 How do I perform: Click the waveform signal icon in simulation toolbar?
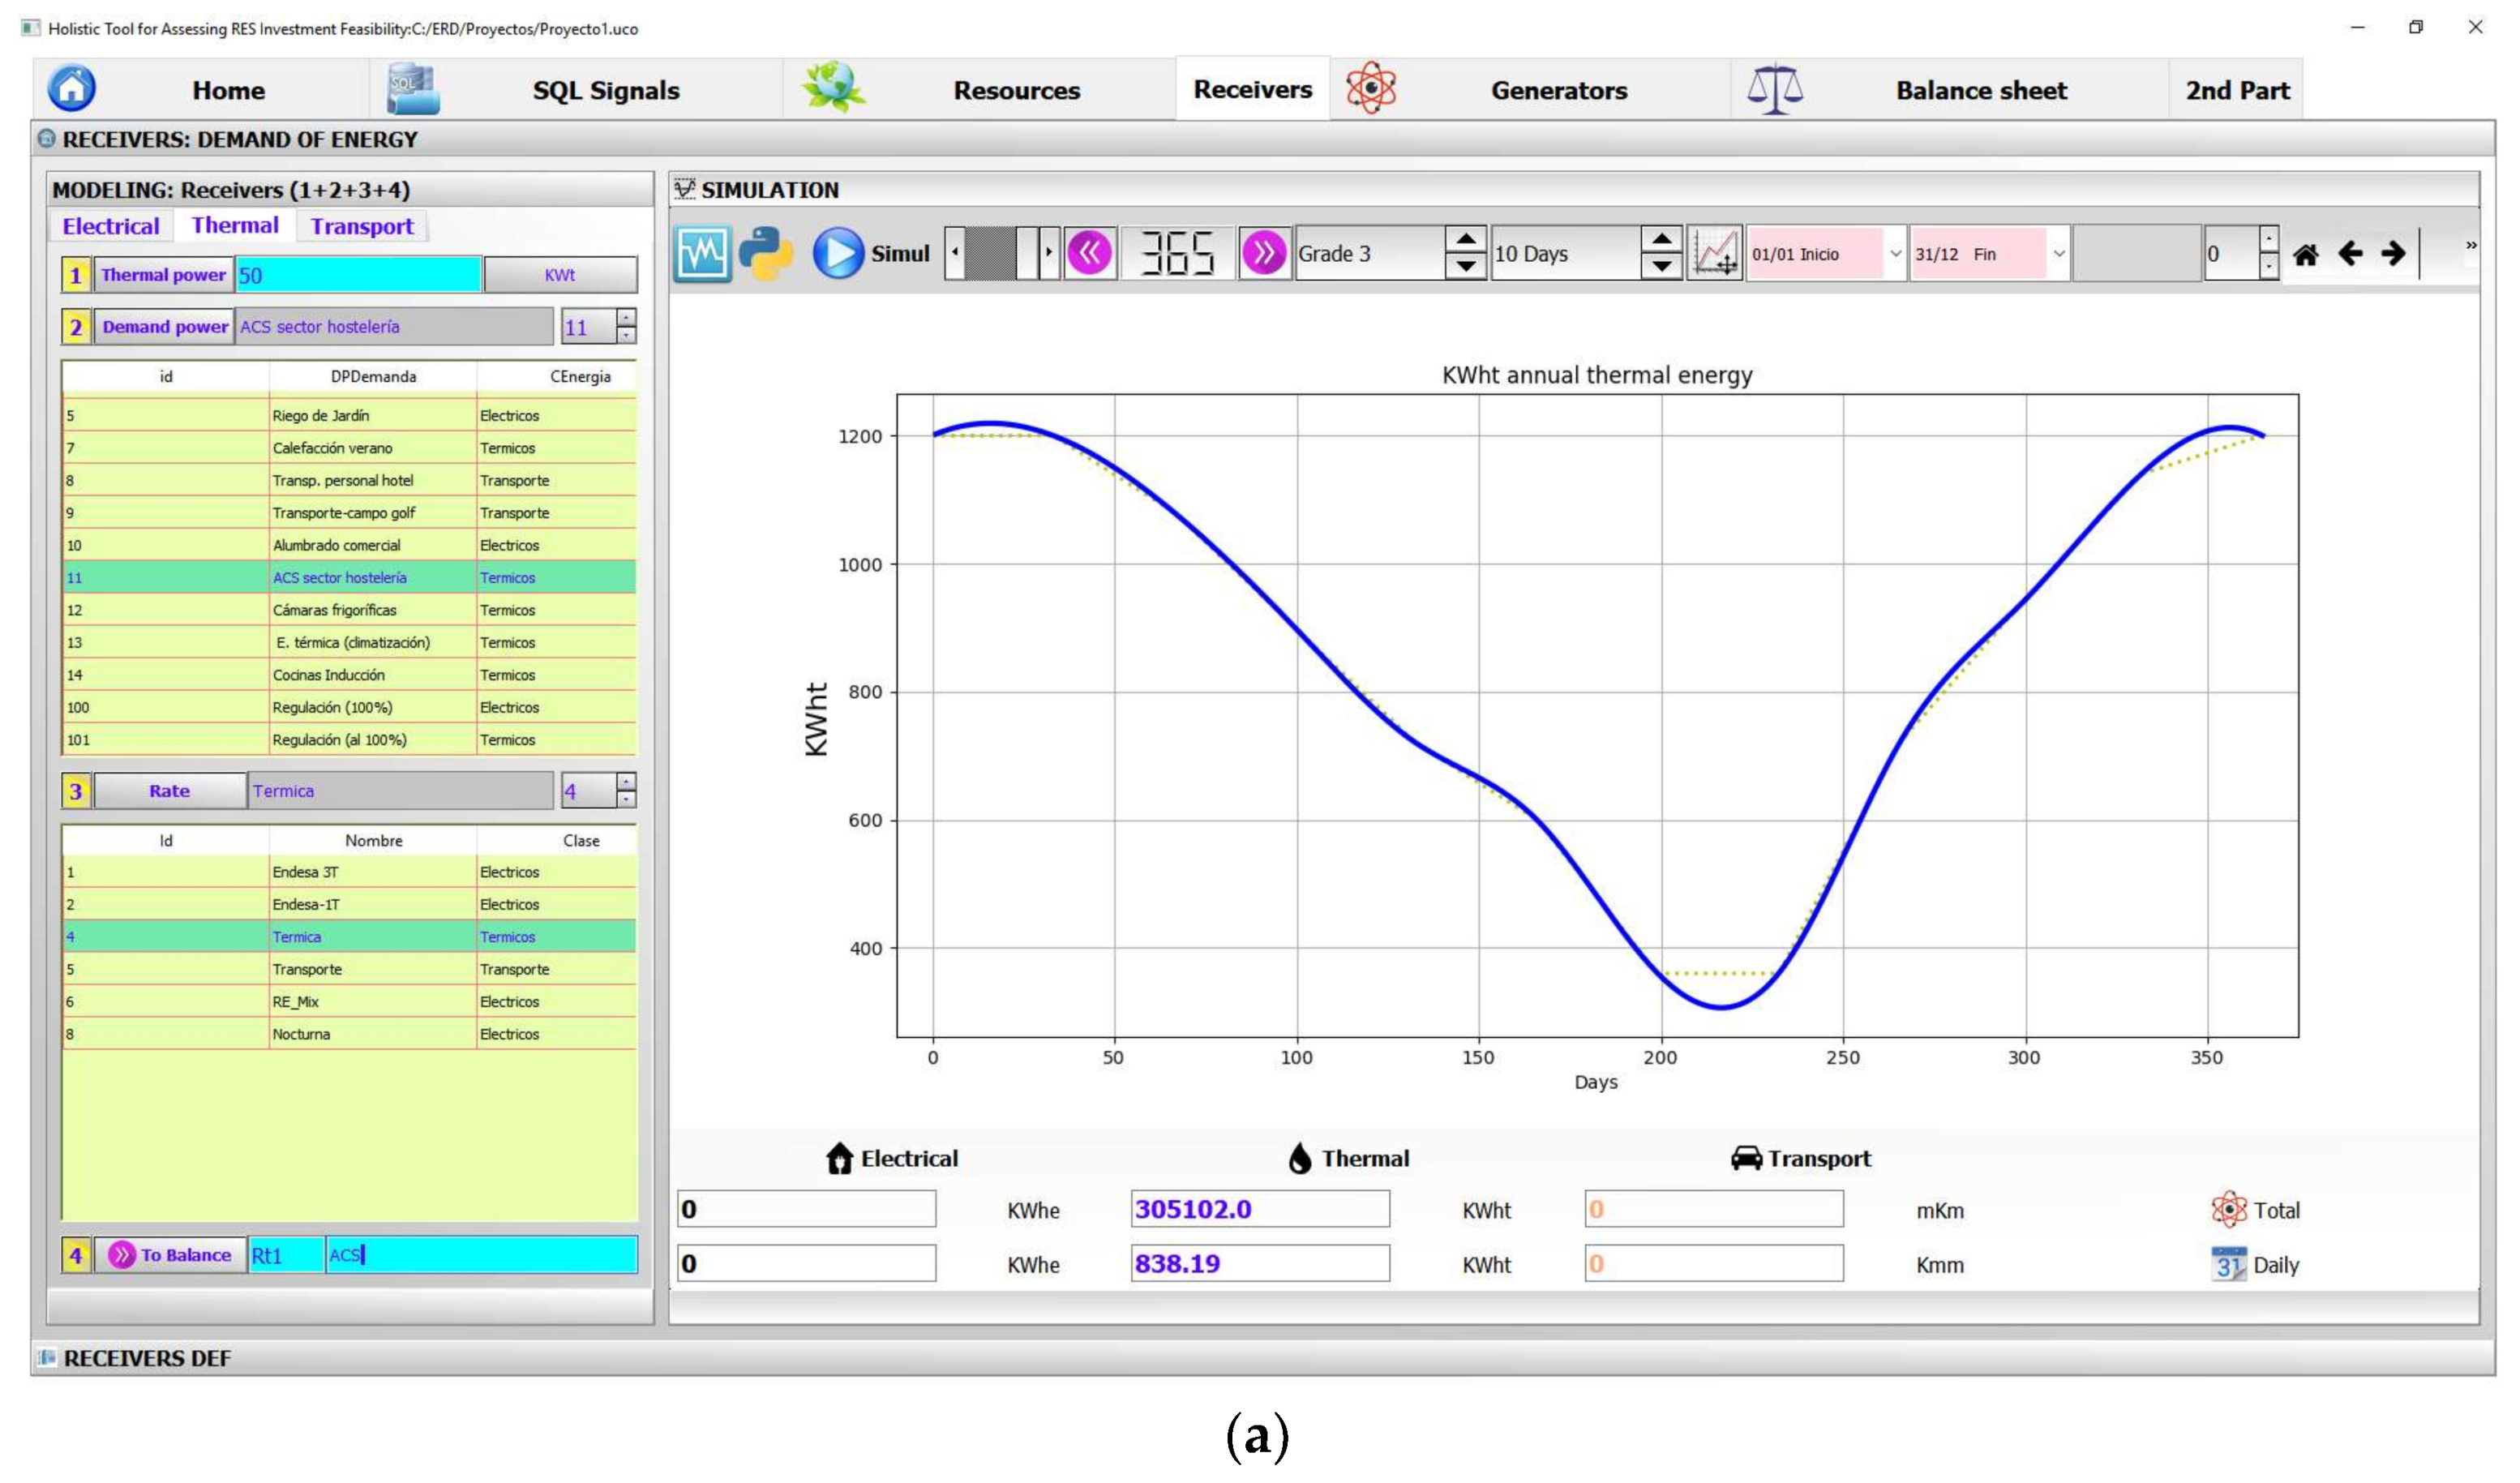(x=702, y=254)
